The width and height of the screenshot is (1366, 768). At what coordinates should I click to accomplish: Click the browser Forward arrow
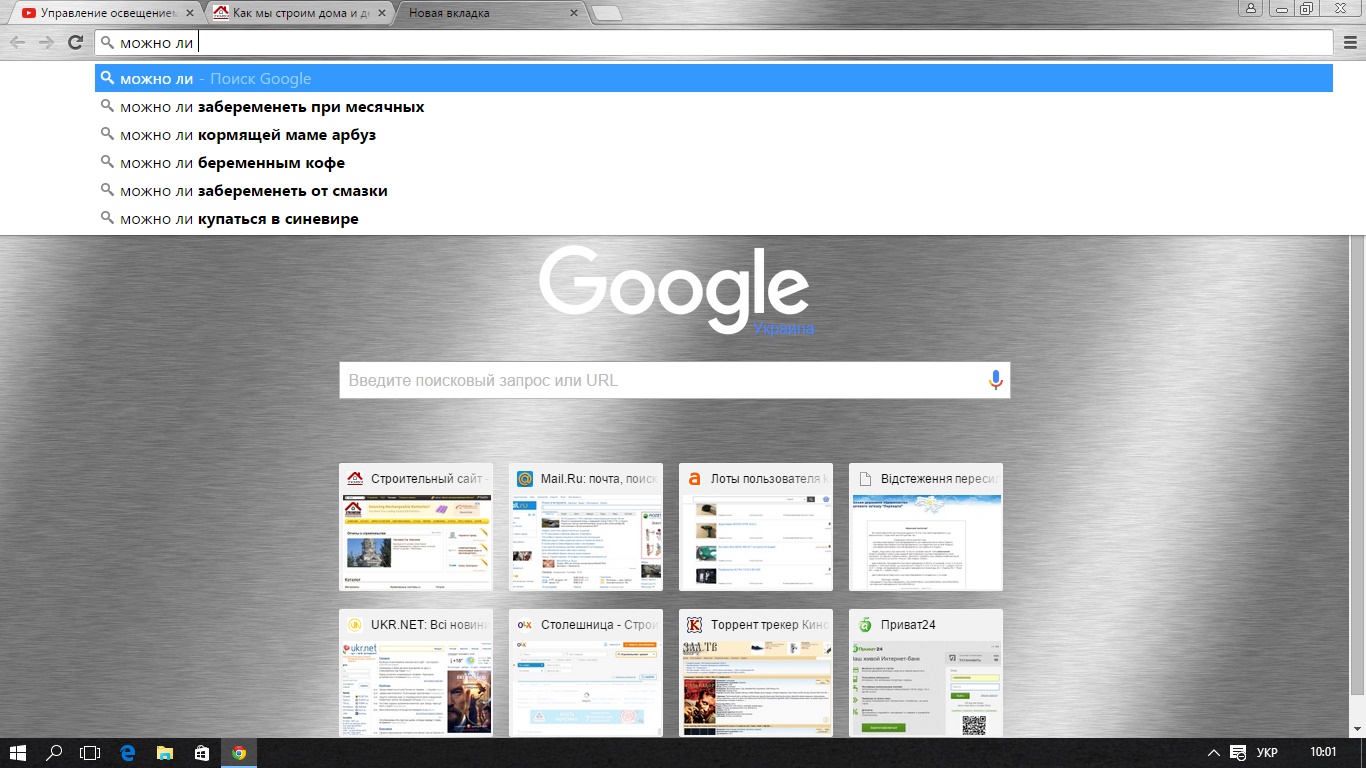[46, 42]
